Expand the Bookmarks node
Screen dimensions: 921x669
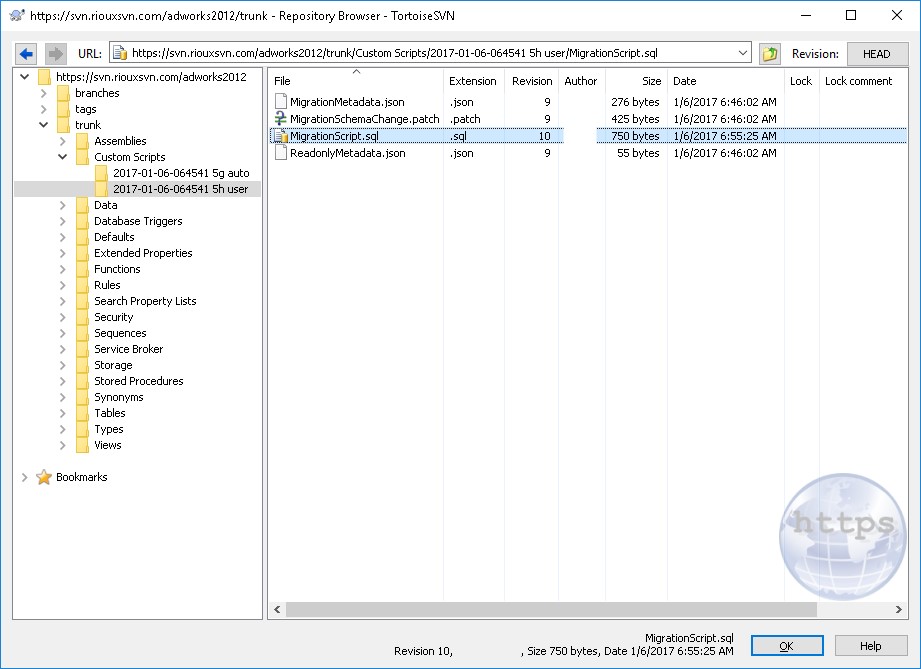click(x=25, y=477)
